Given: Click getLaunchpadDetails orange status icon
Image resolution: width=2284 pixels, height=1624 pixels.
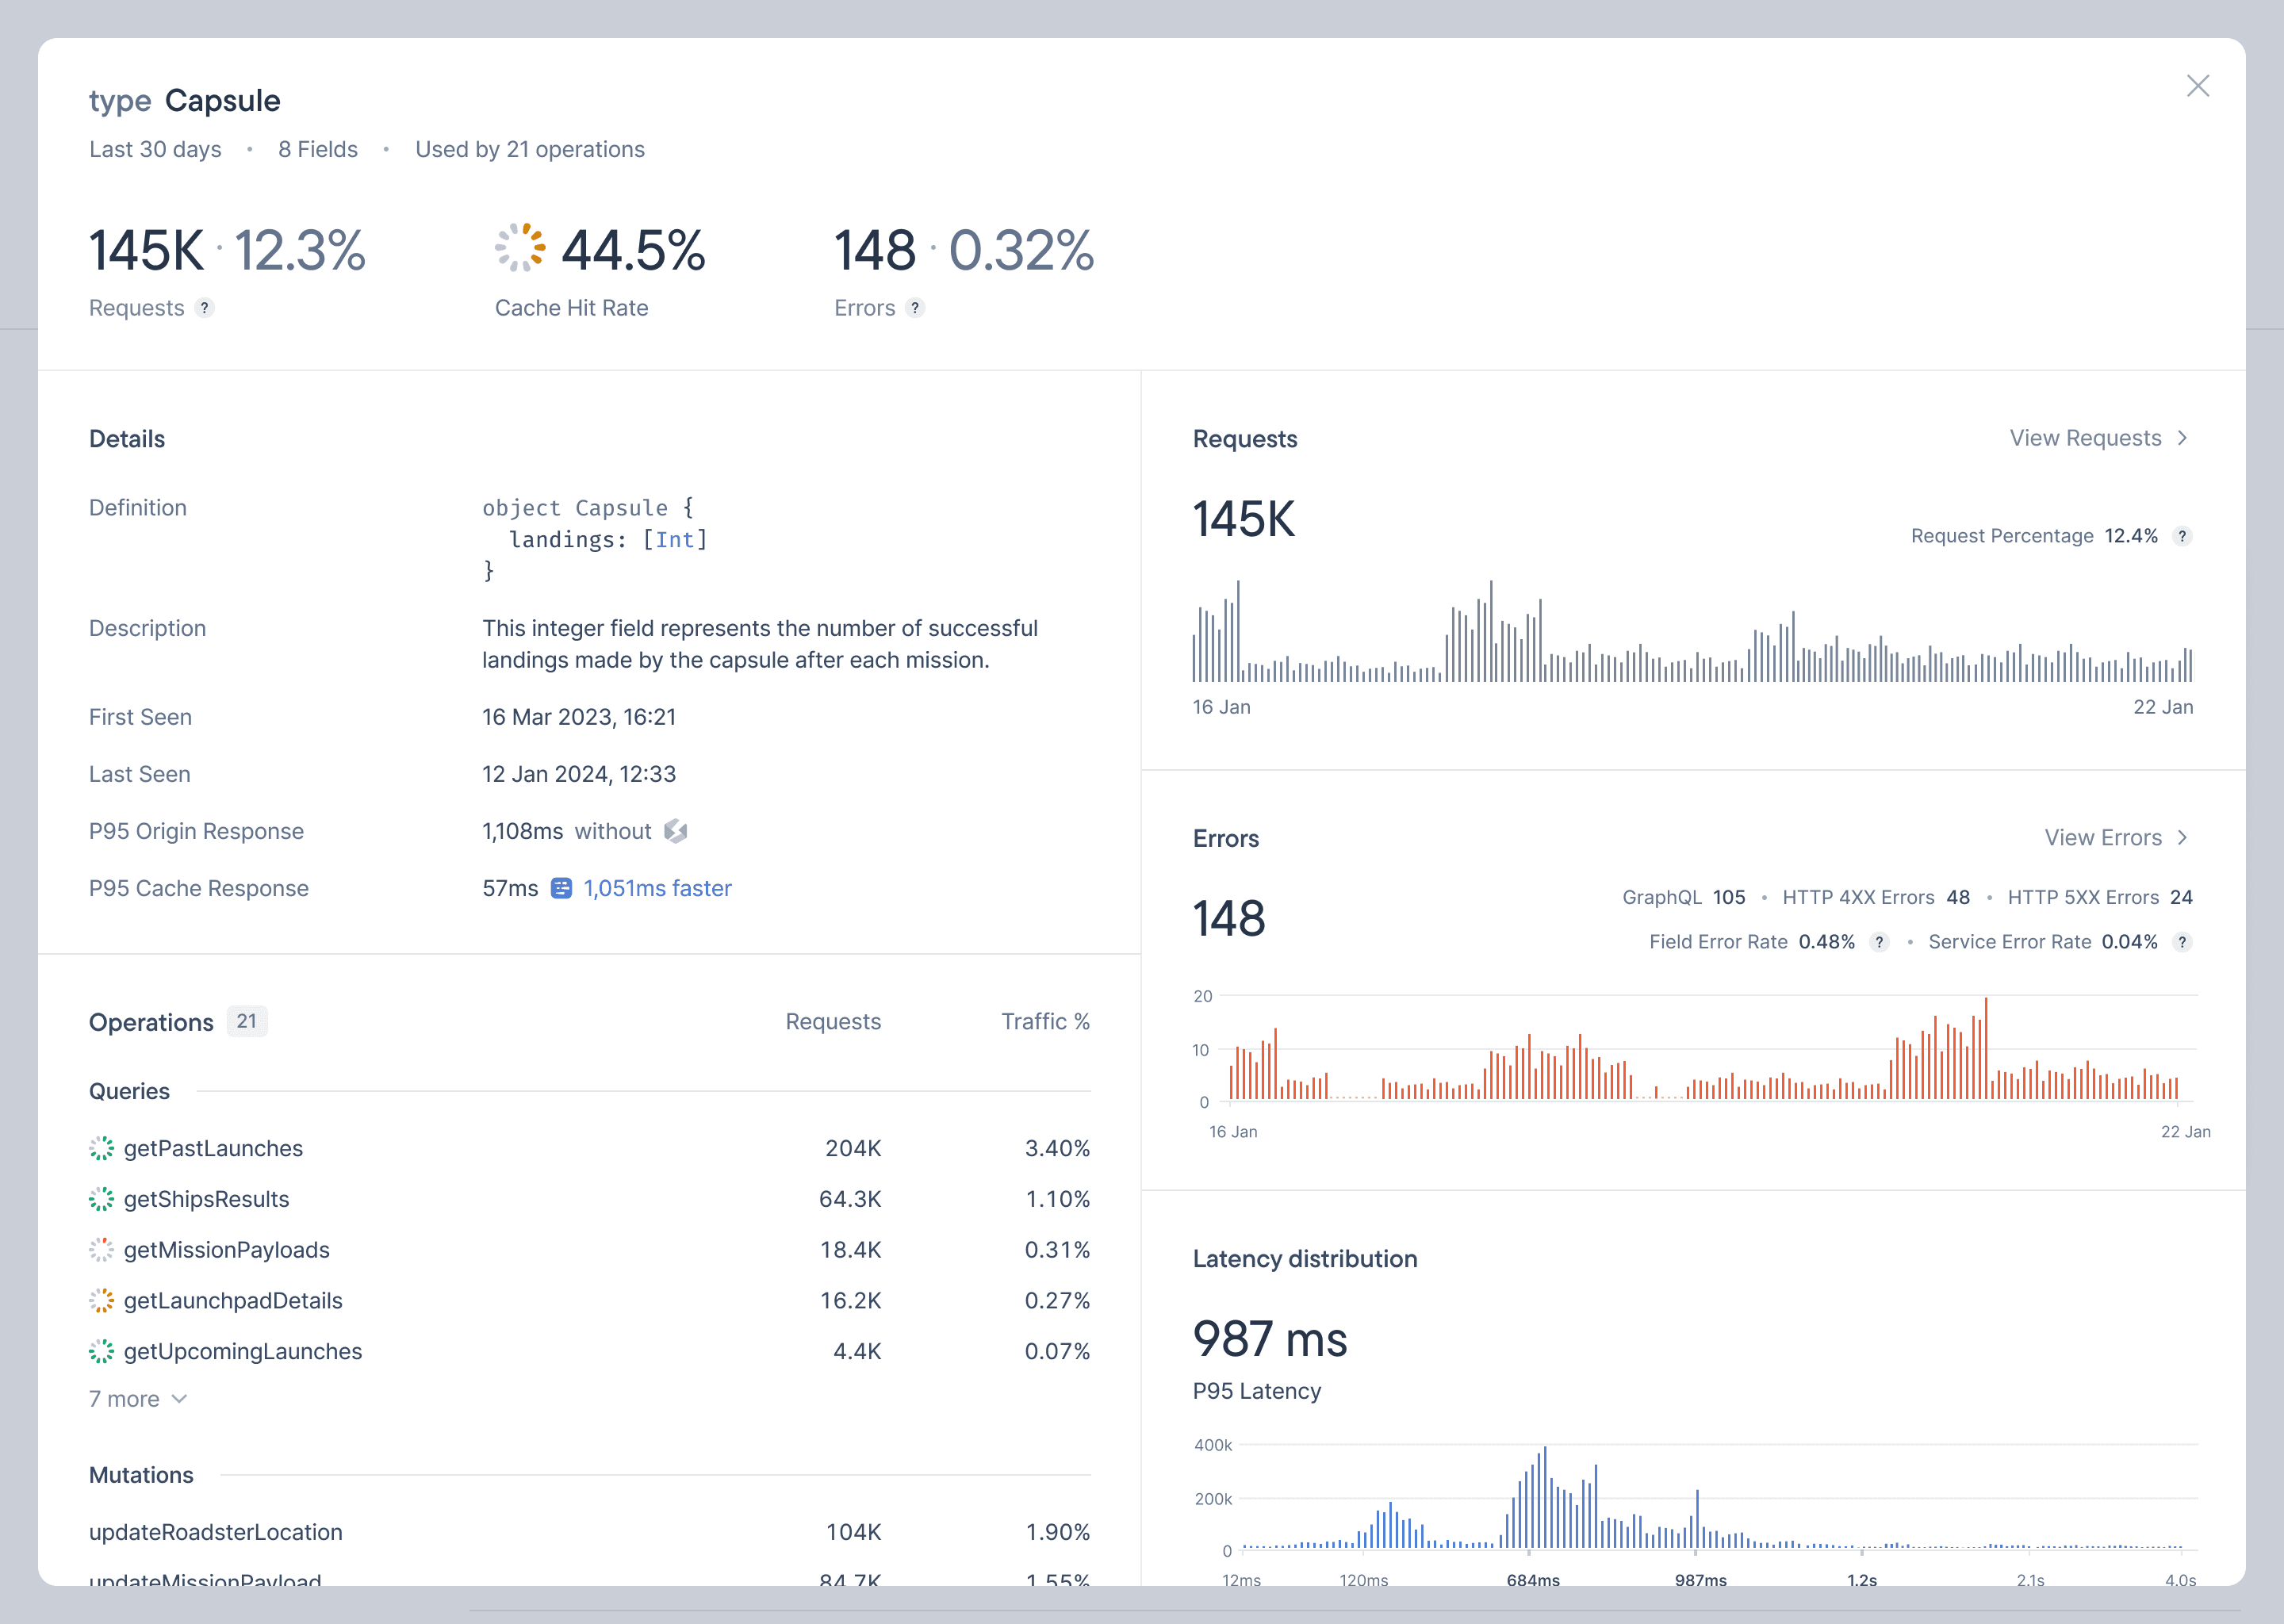Looking at the screenshot, I should [102, 1300].
